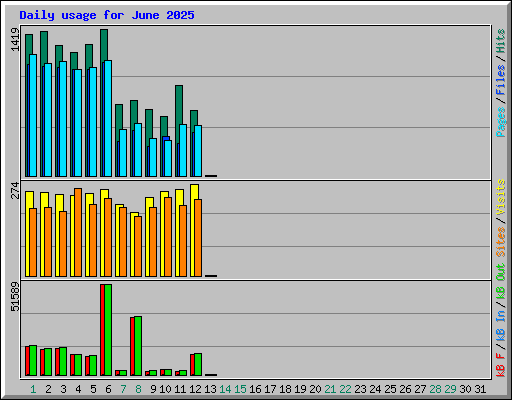Click day 16 on the x-axis

(x=255, y=389)
